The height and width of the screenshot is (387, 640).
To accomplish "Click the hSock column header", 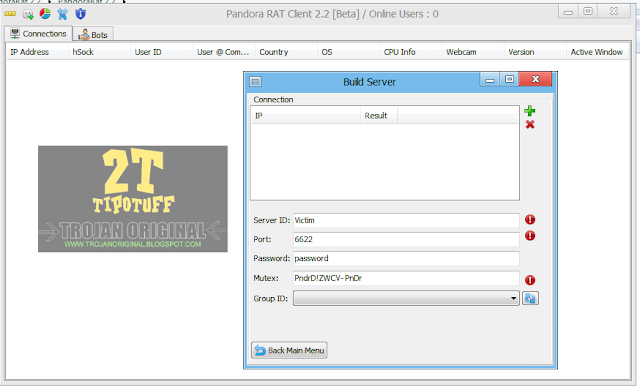I will pos(99,52).
